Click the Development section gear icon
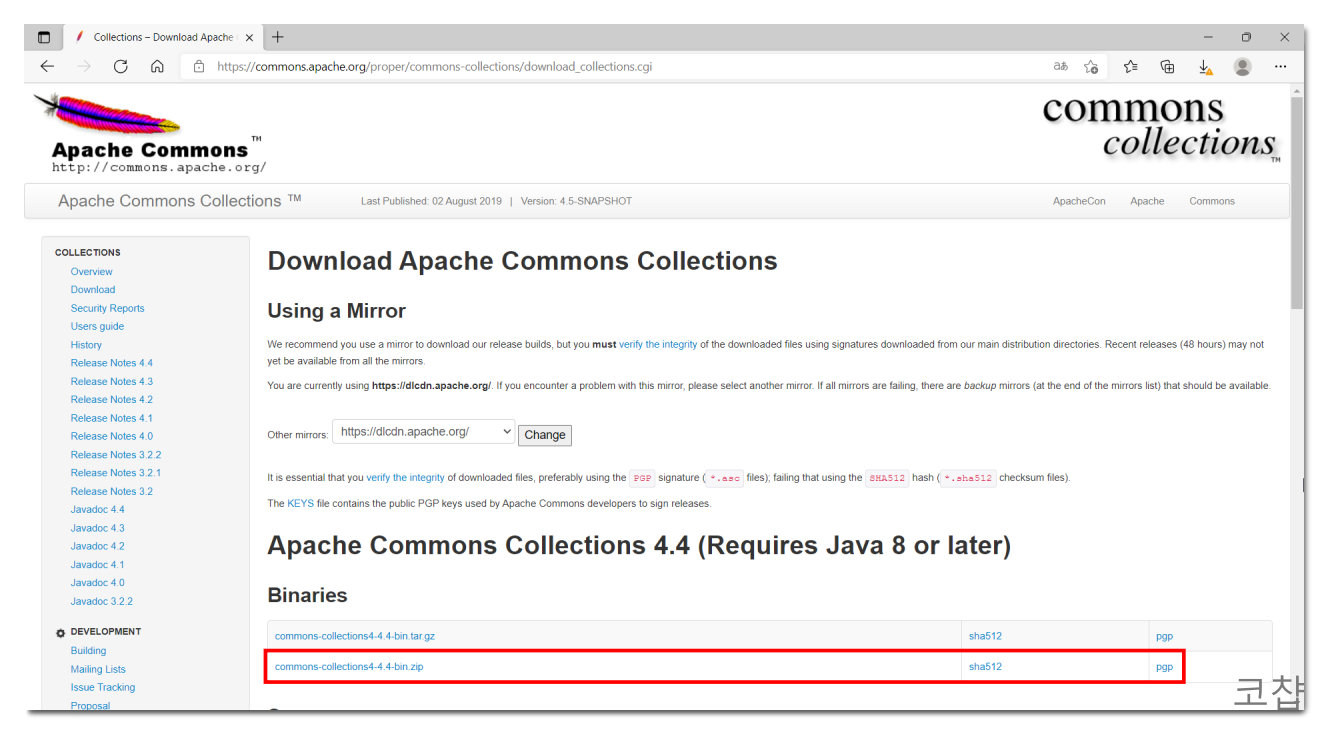 (x=60, y=633)
